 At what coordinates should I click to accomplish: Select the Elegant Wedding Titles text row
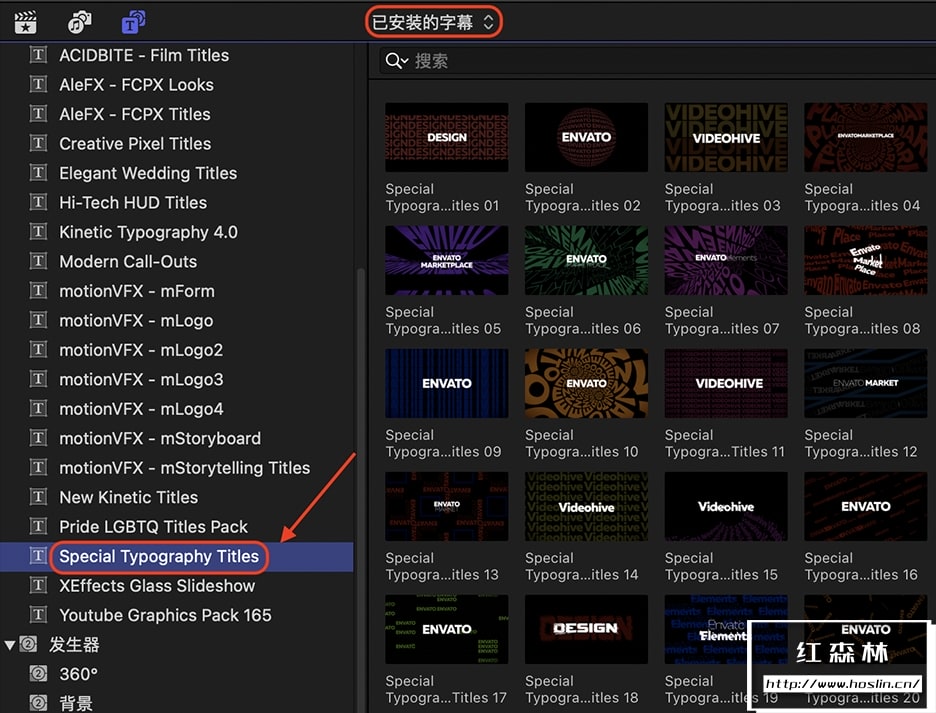pyautogui.click(x=148, y=173)
